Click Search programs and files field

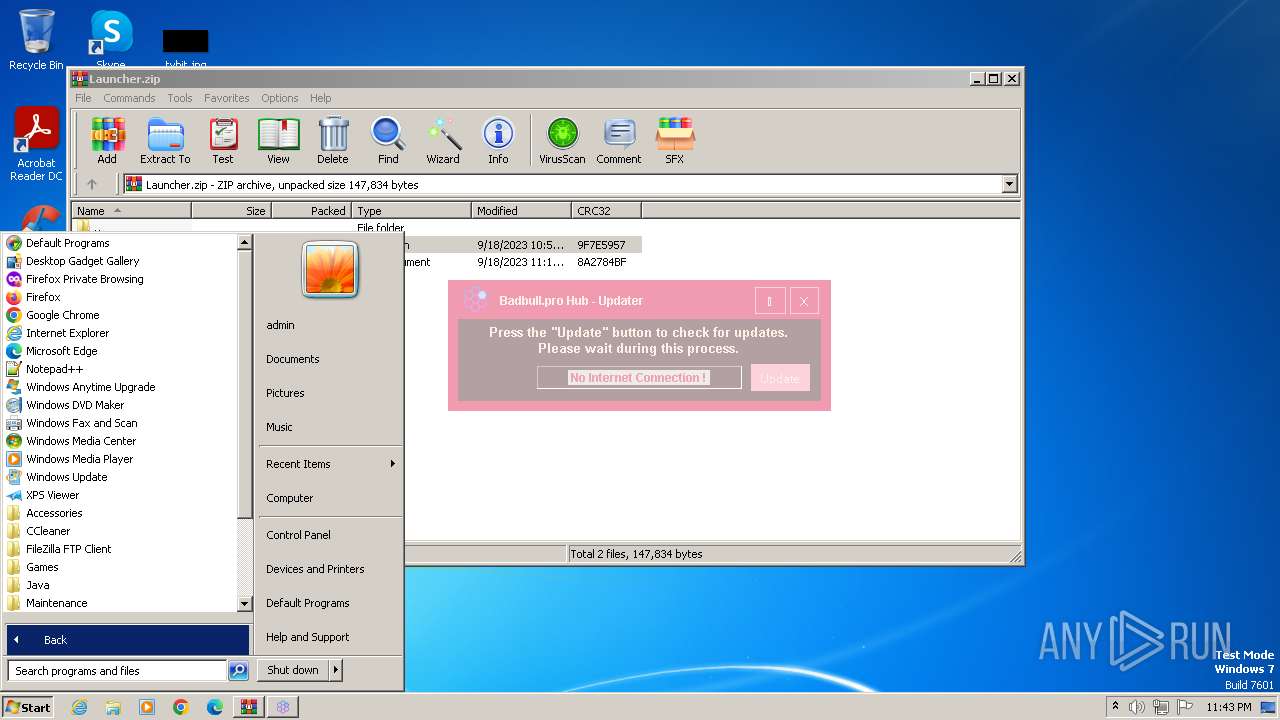pyautogui.click(x=118, y=671)
